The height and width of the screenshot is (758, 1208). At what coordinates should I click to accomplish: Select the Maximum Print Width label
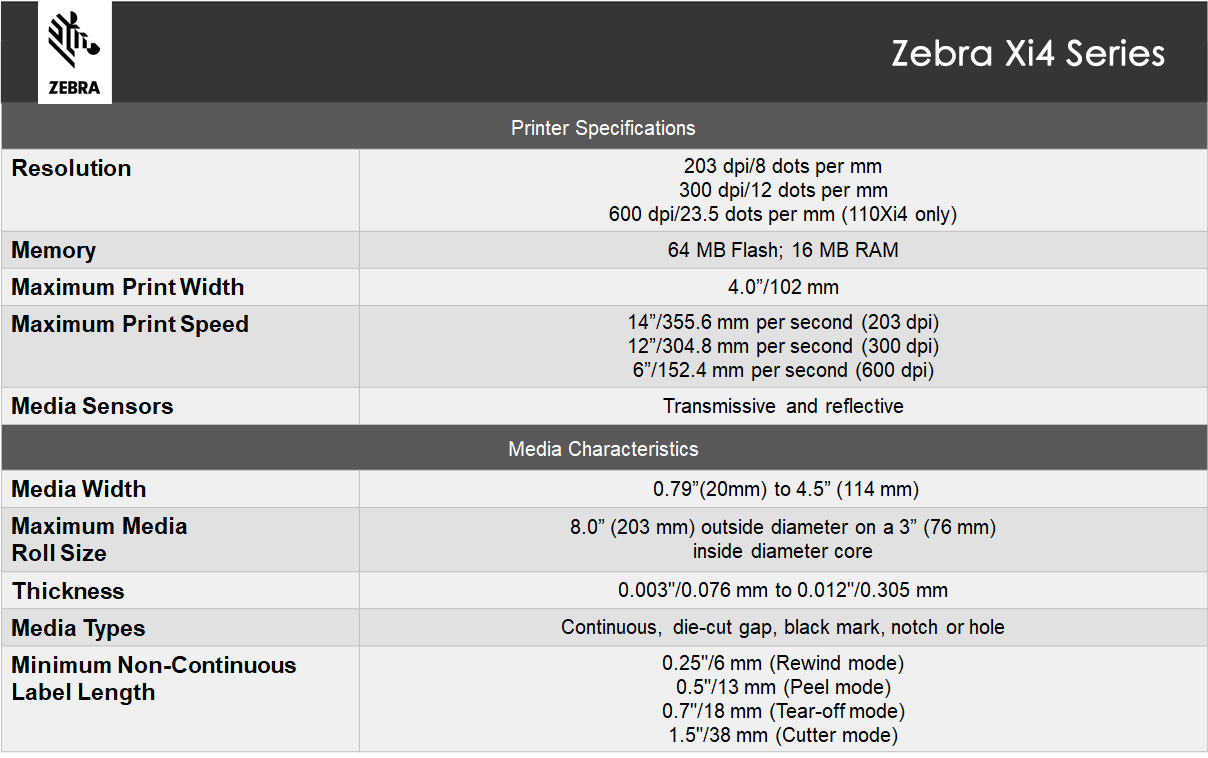pos(128,288)
